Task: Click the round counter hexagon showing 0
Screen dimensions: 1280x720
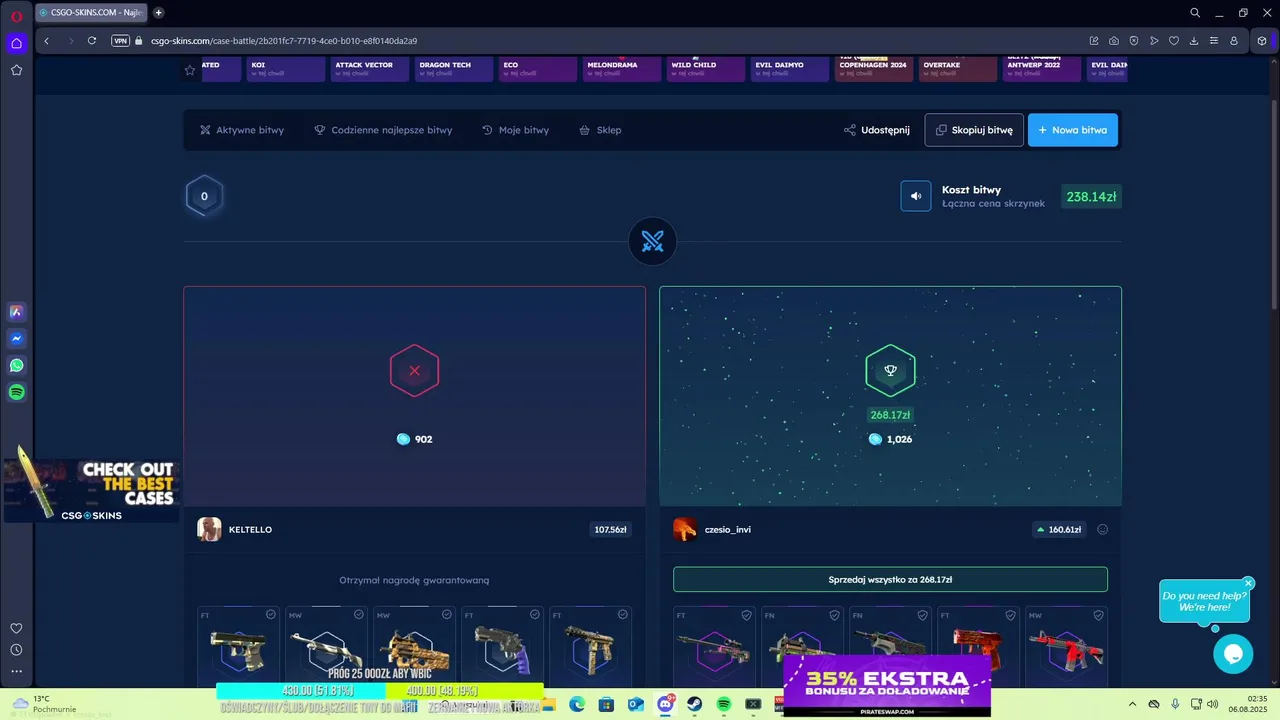Action: tap(204, 196)
